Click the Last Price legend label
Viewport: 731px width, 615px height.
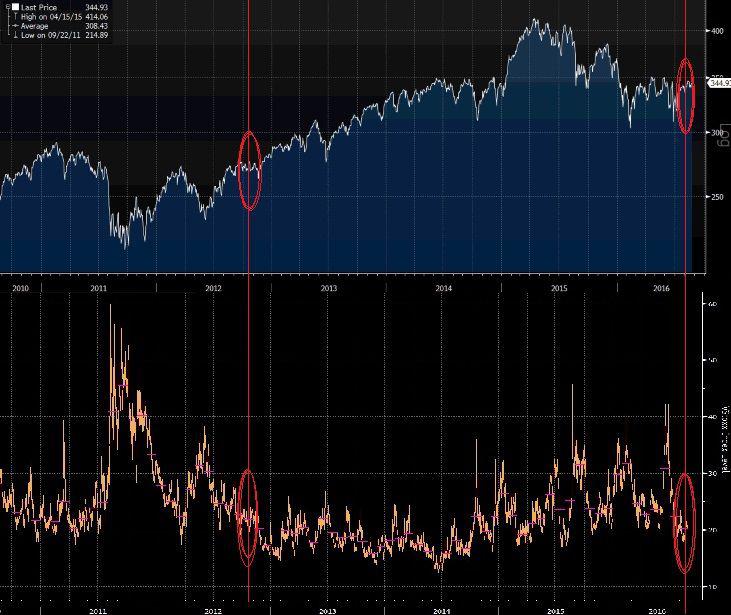tap(38, 7)
